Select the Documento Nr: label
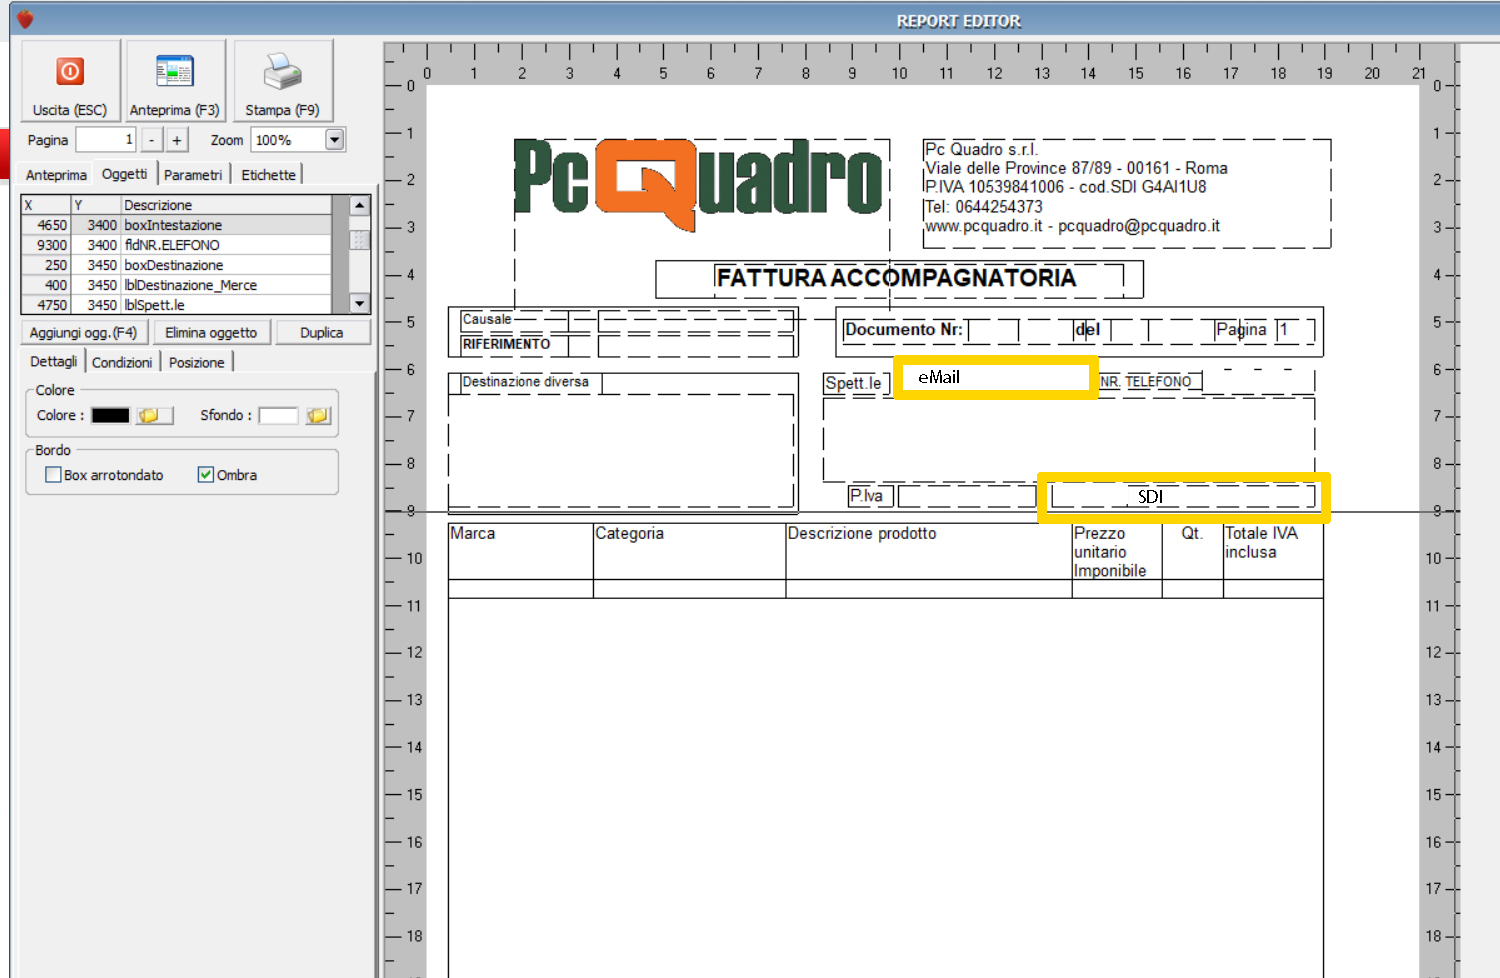This screenshot has height=978, width=1500. [904, 330]
